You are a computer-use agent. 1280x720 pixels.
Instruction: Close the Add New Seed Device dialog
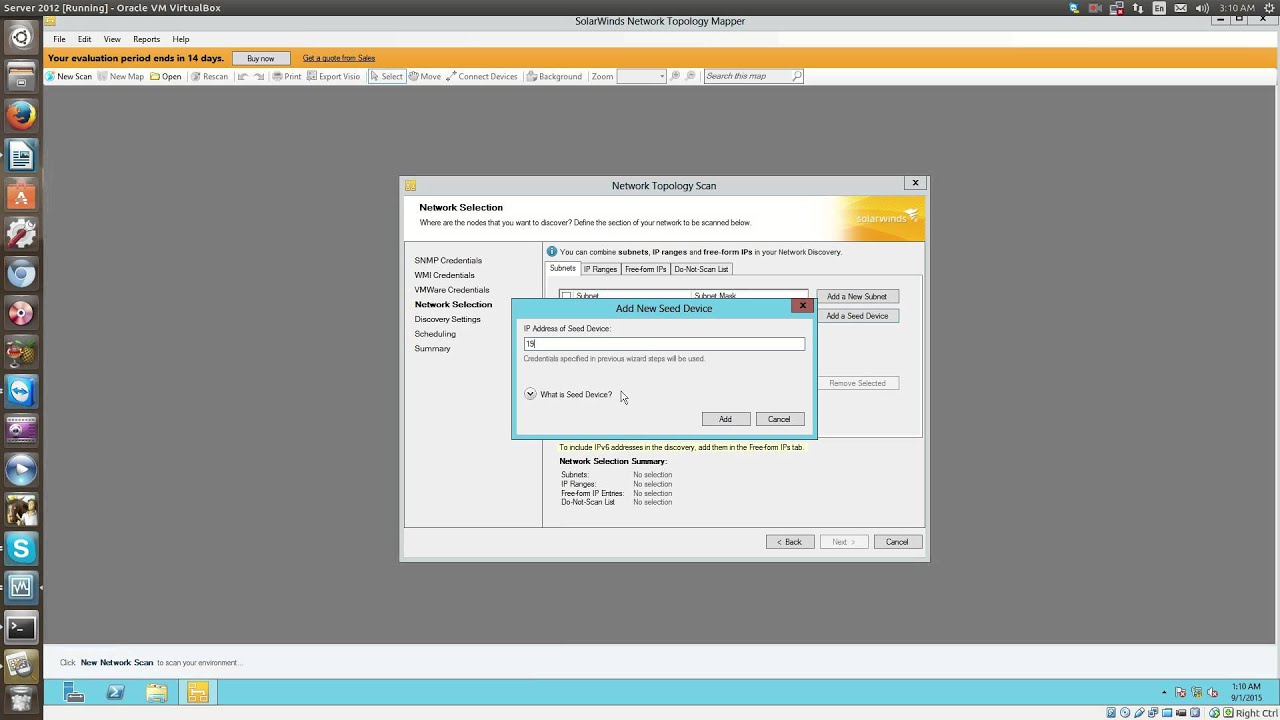802,306
